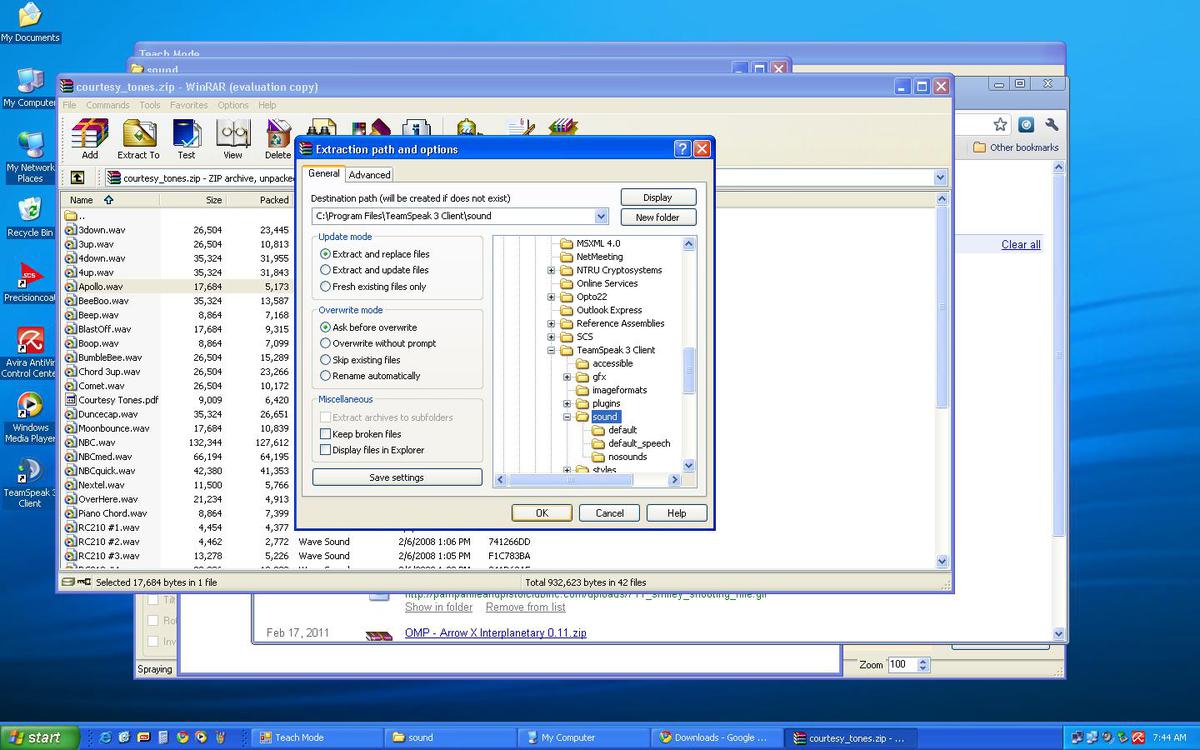
Task: Click the folder tree vertical scrollbar
Action: [688, 370]
